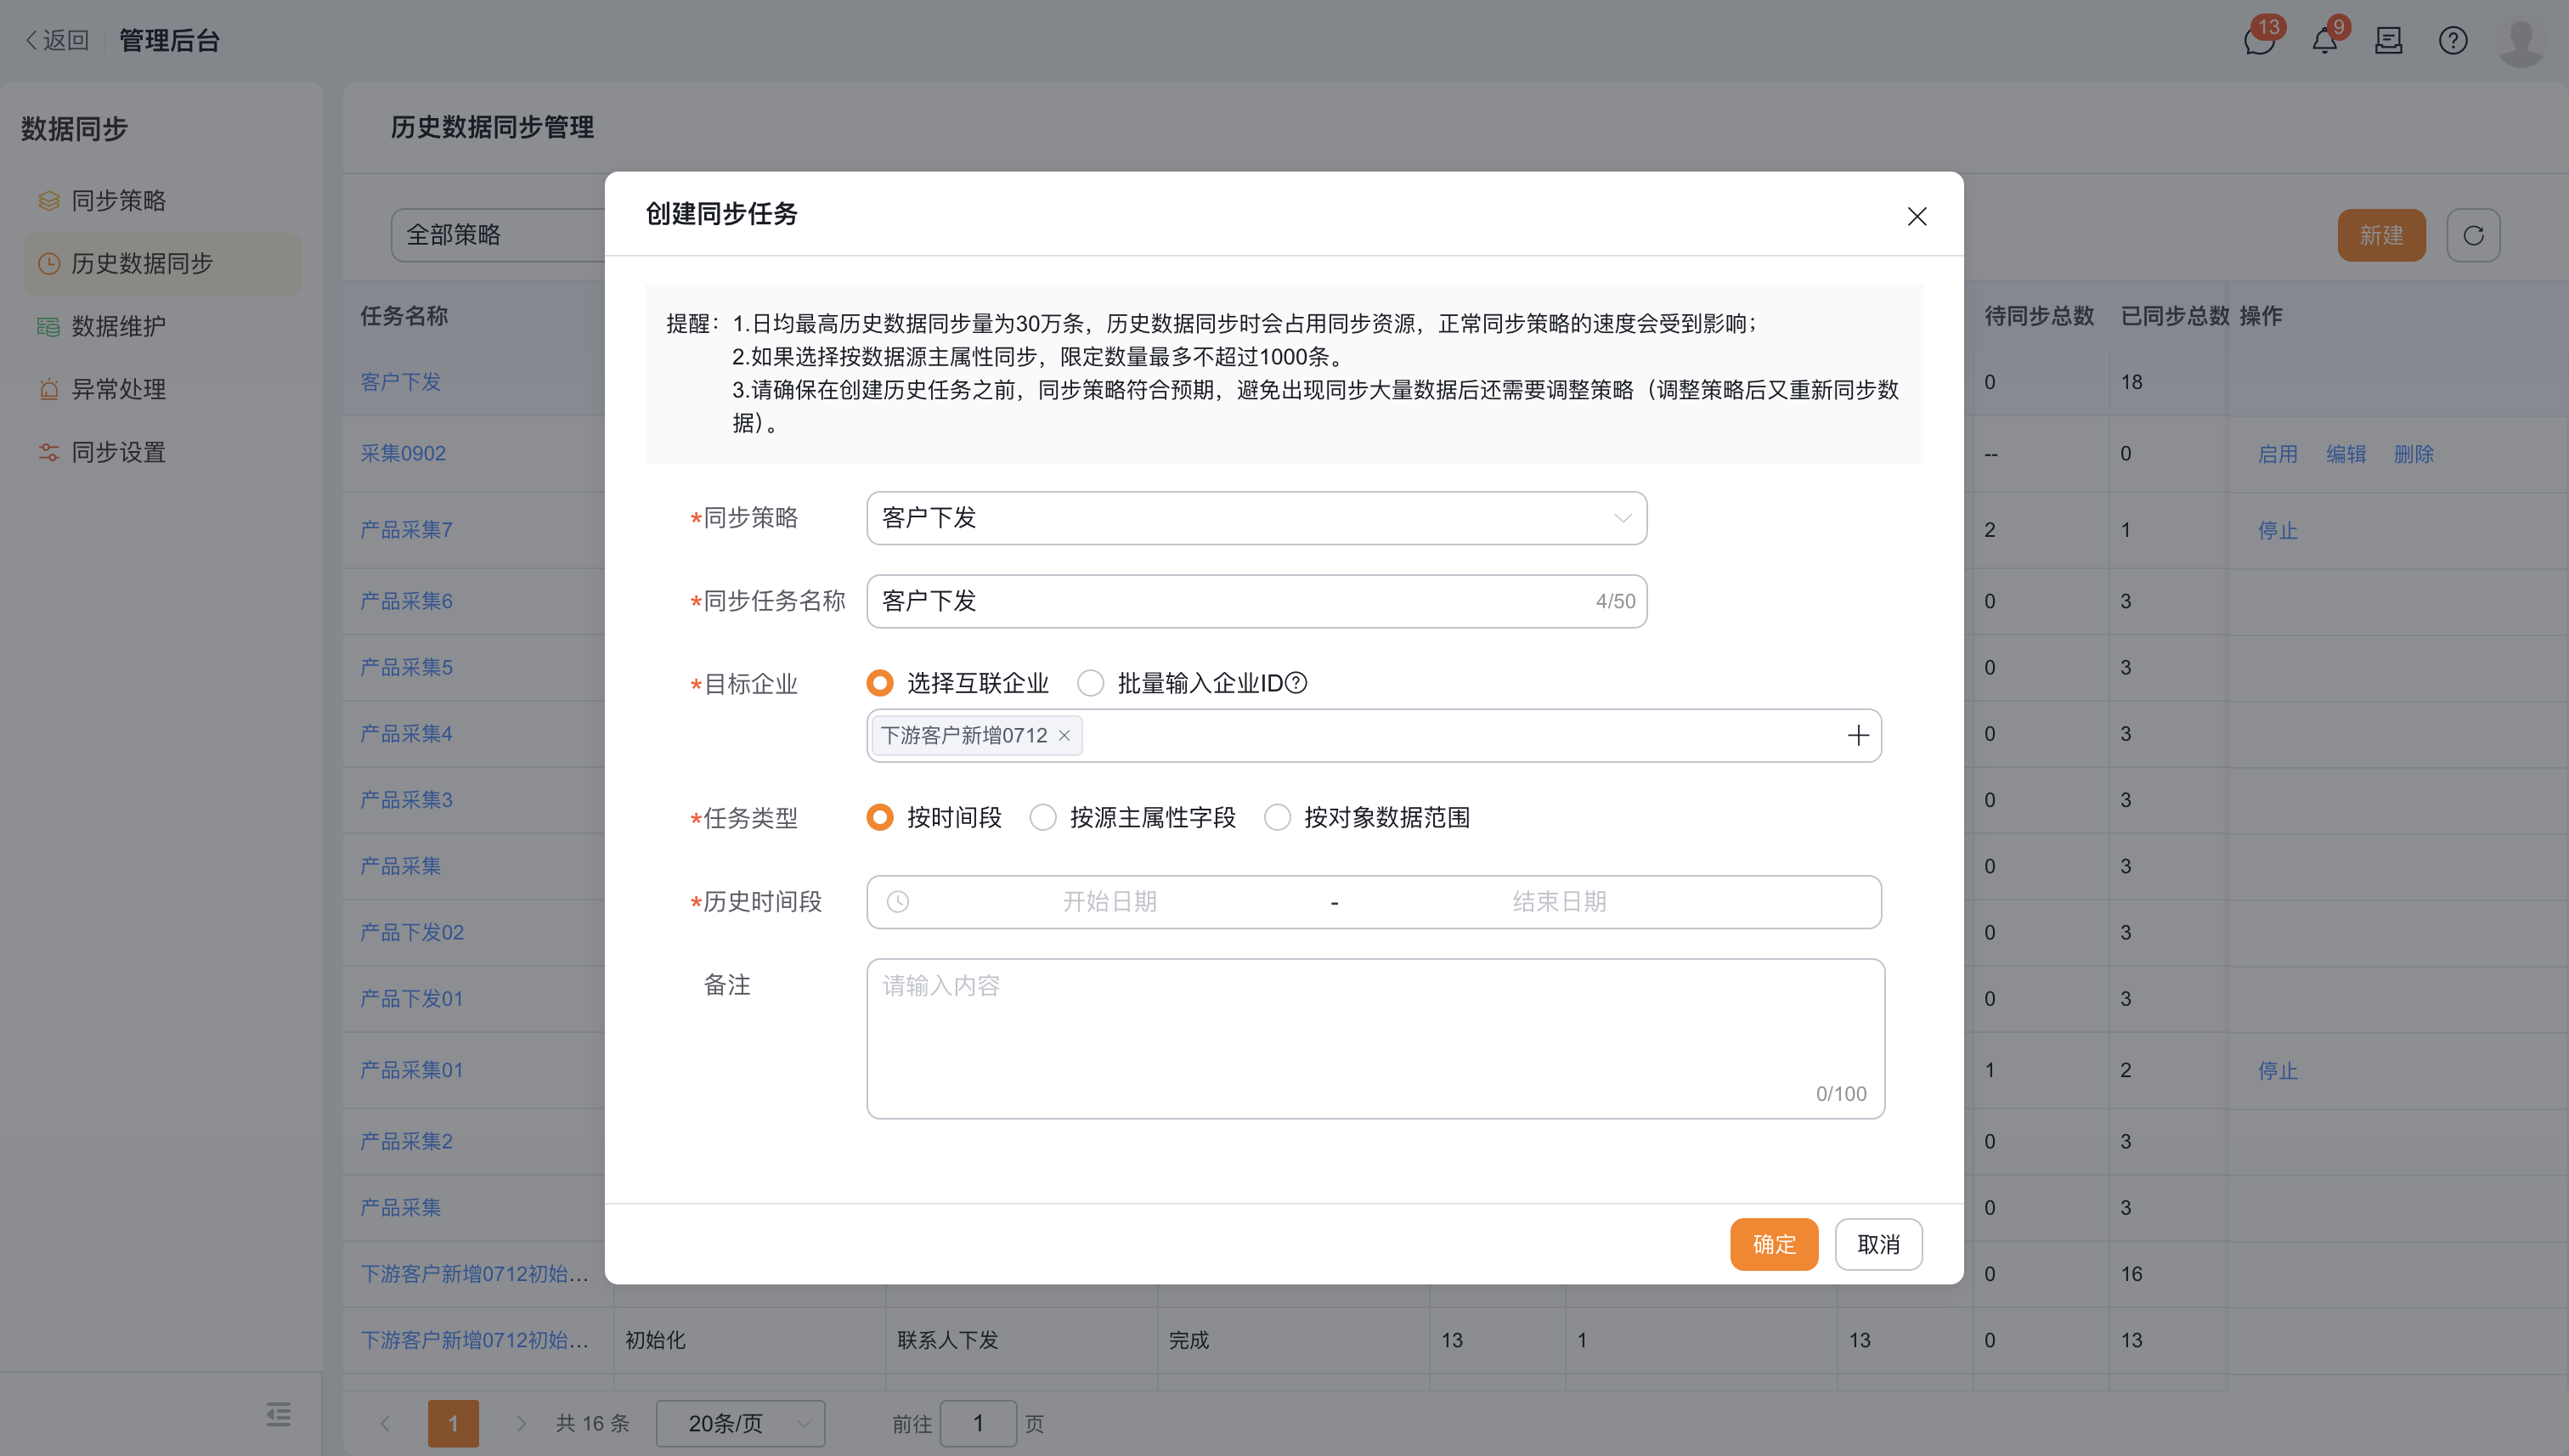Select the 按对象数据范围 task type
Image resolution: width=2569 pixels, height=1456 pixels.
tap(1277, 817)
